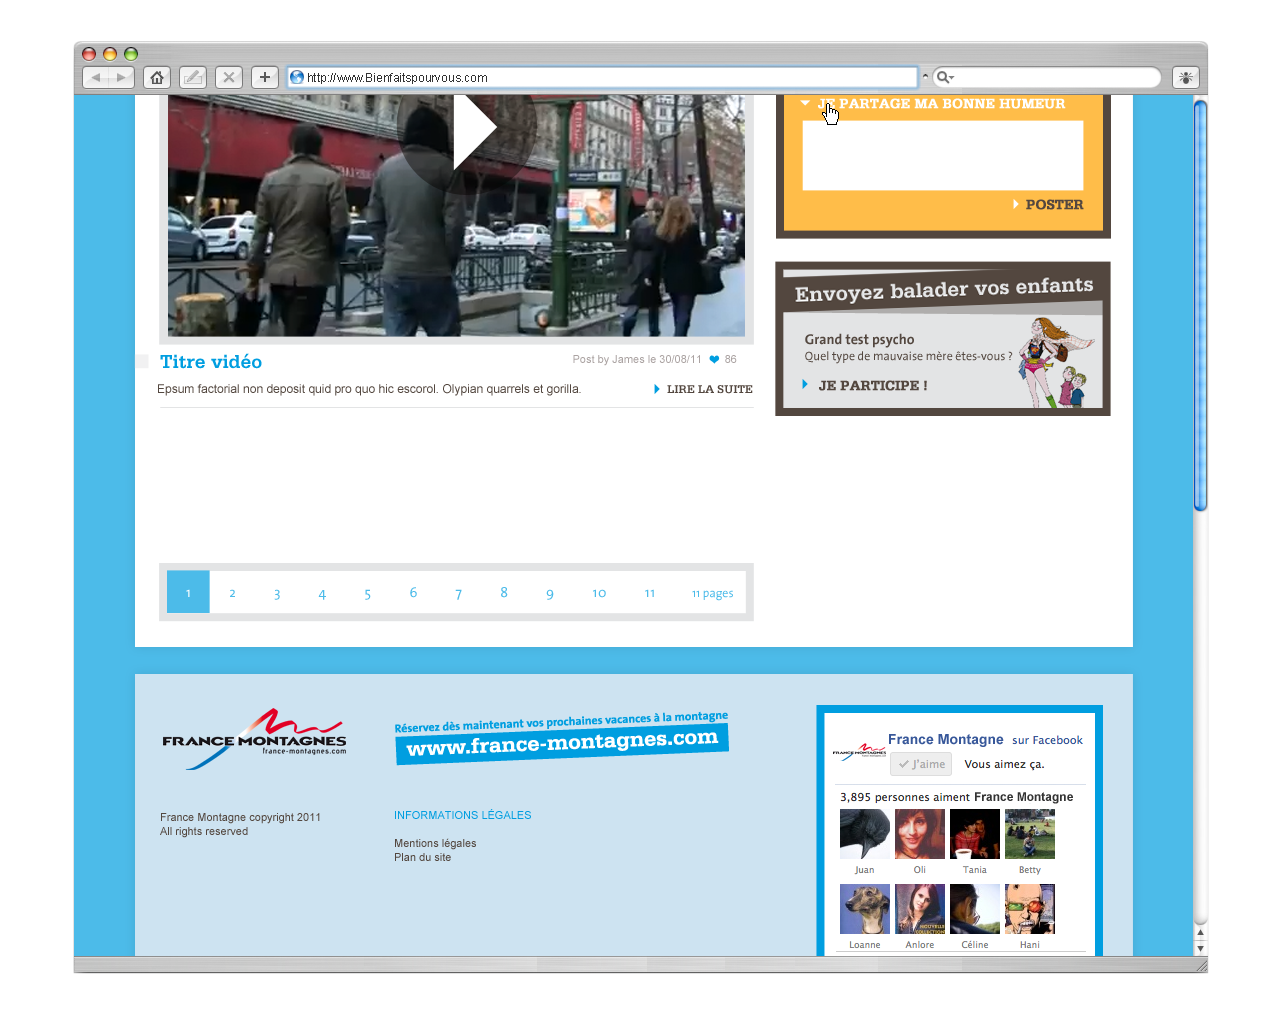Go back with the browser back arrow
Screen dimensions: 1280x1024
(x=96, y=77)
